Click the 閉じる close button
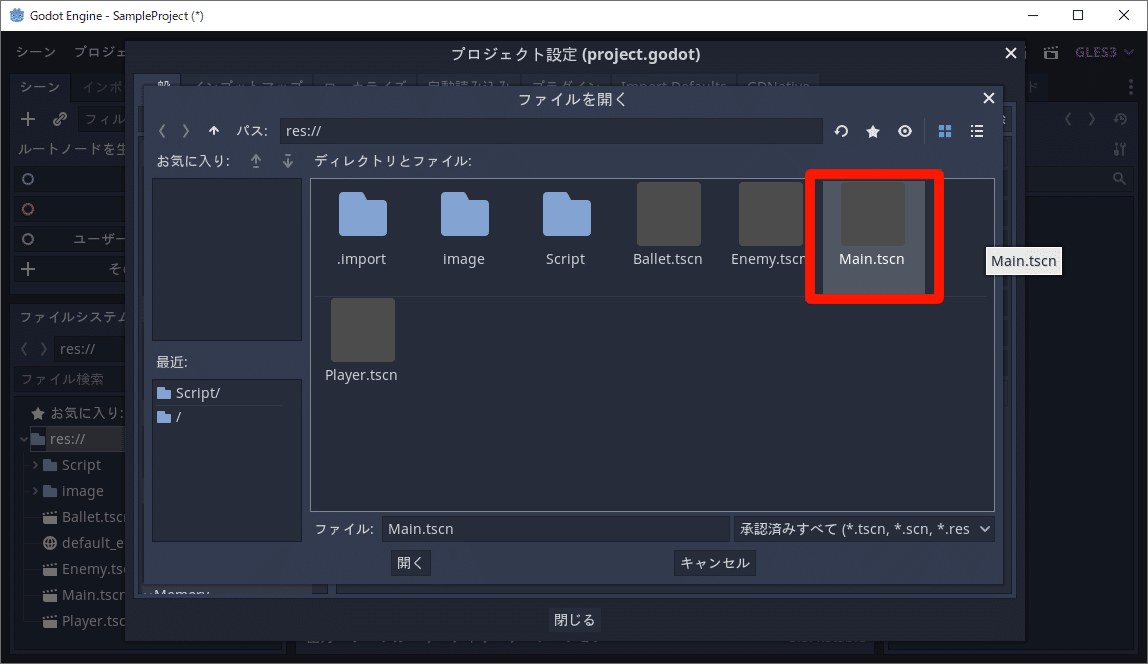The image size is (1148, 664). [x=575, y=620]
